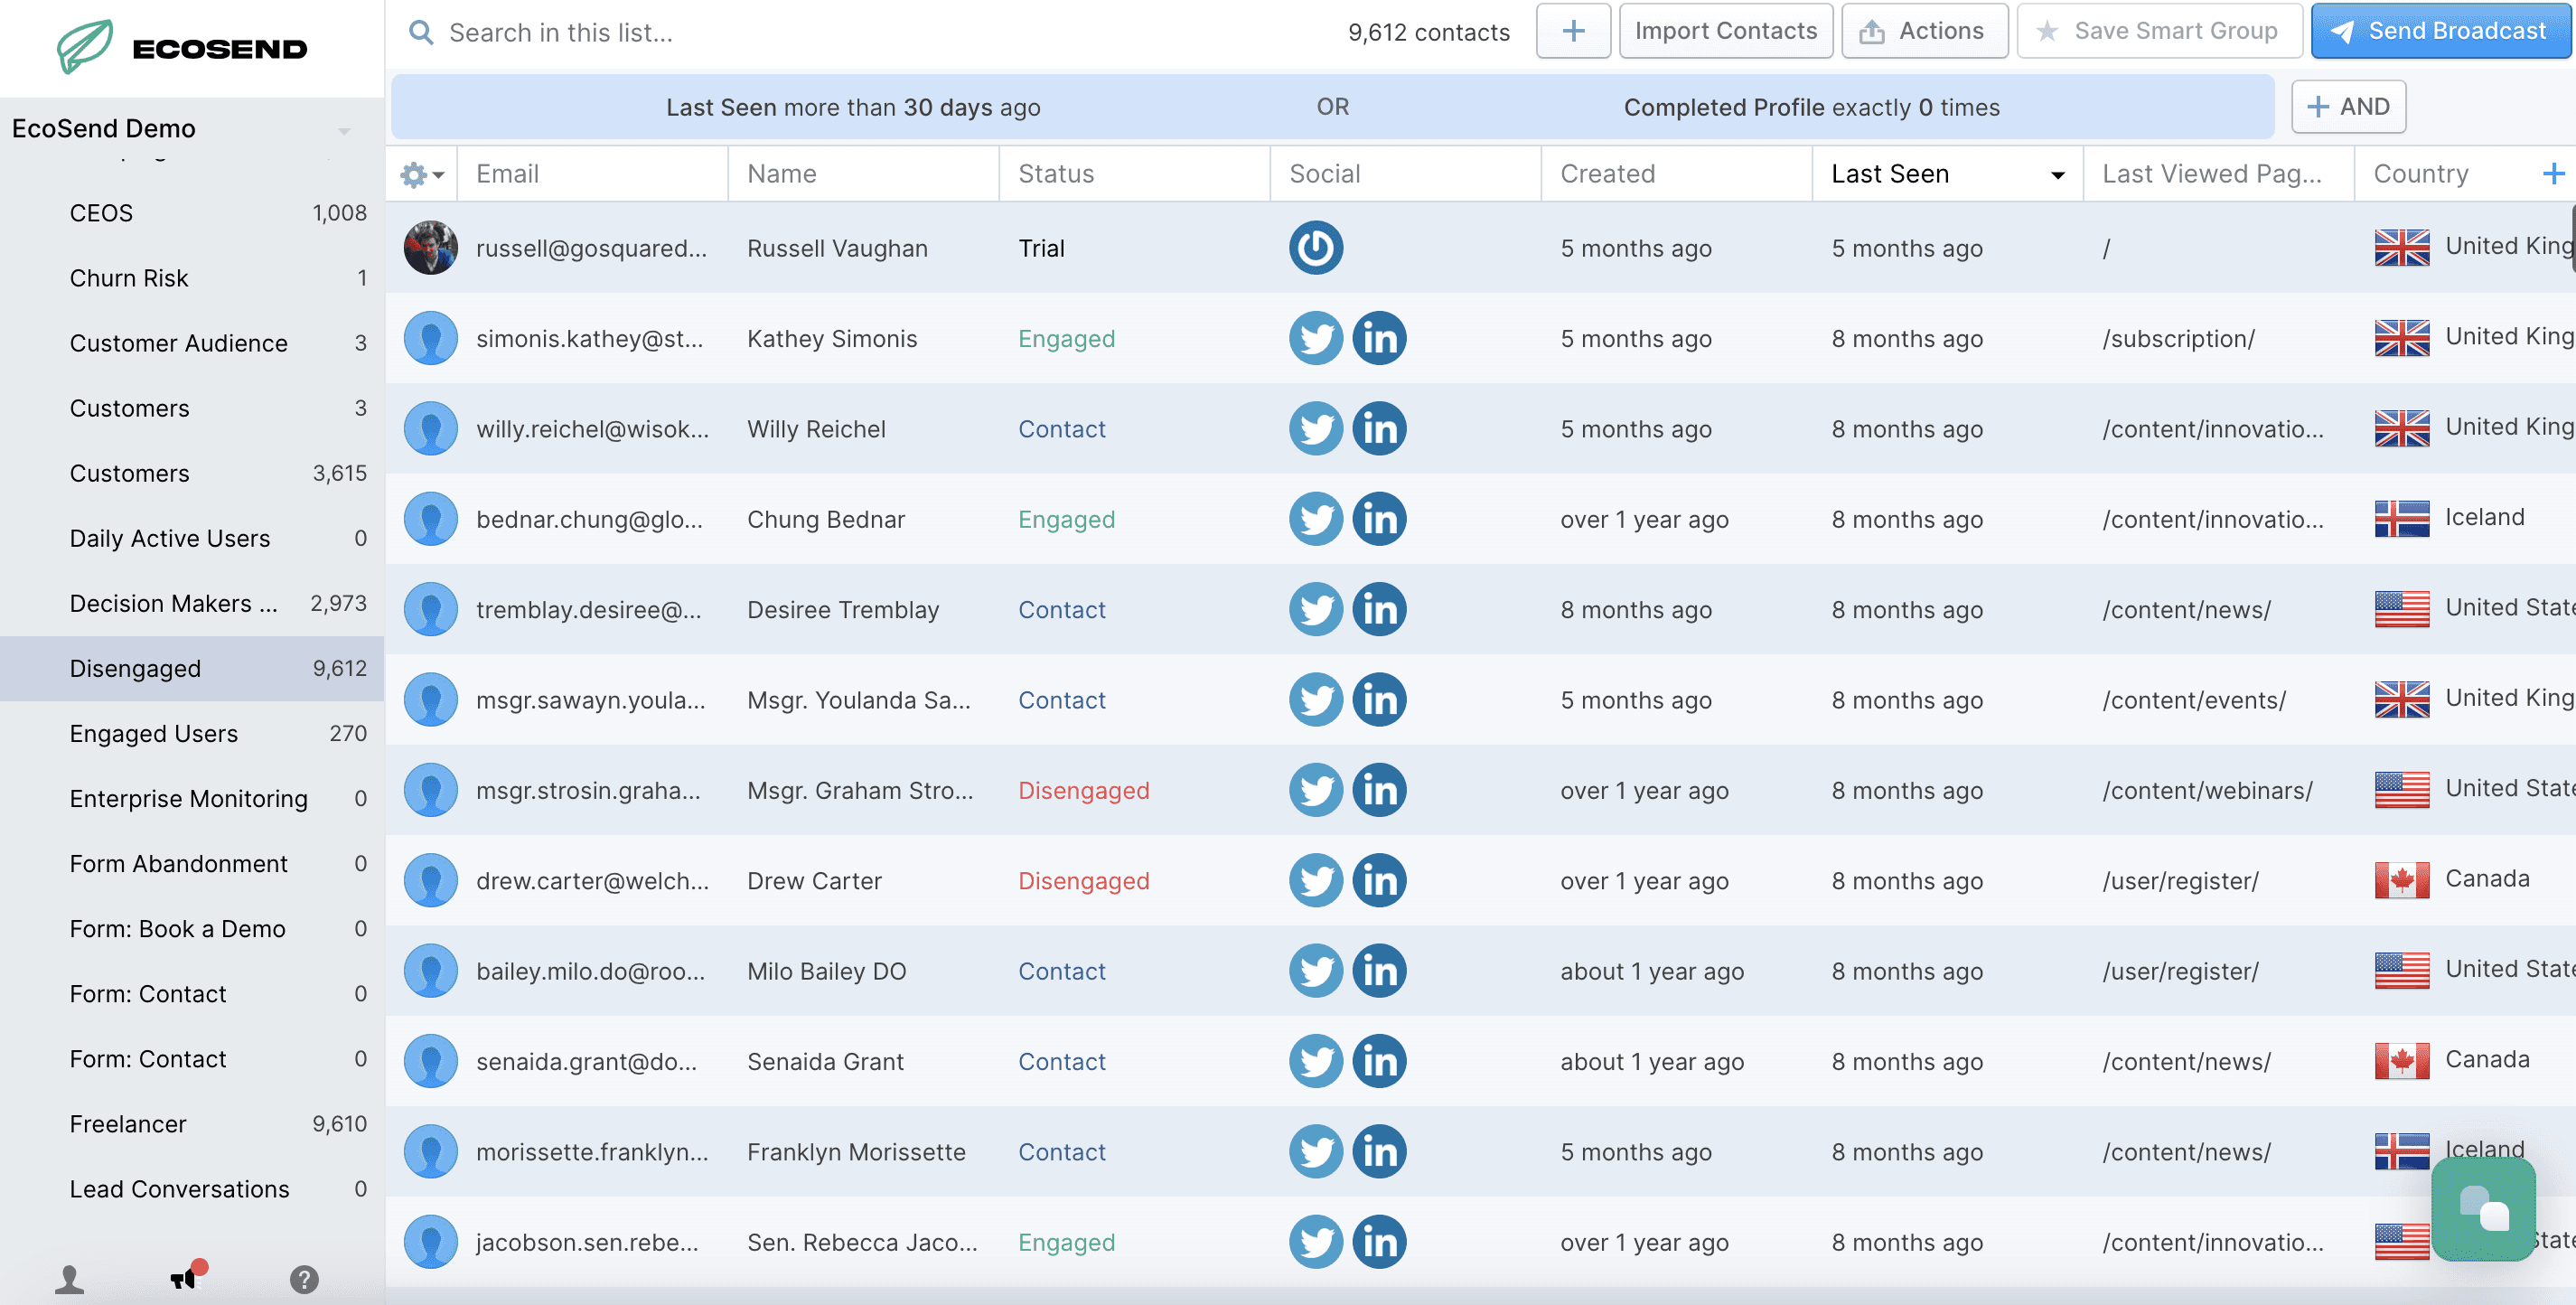Sort by Last Seen column dropdown
The image size is (2576, 1305).
(x=2057, y=175)
